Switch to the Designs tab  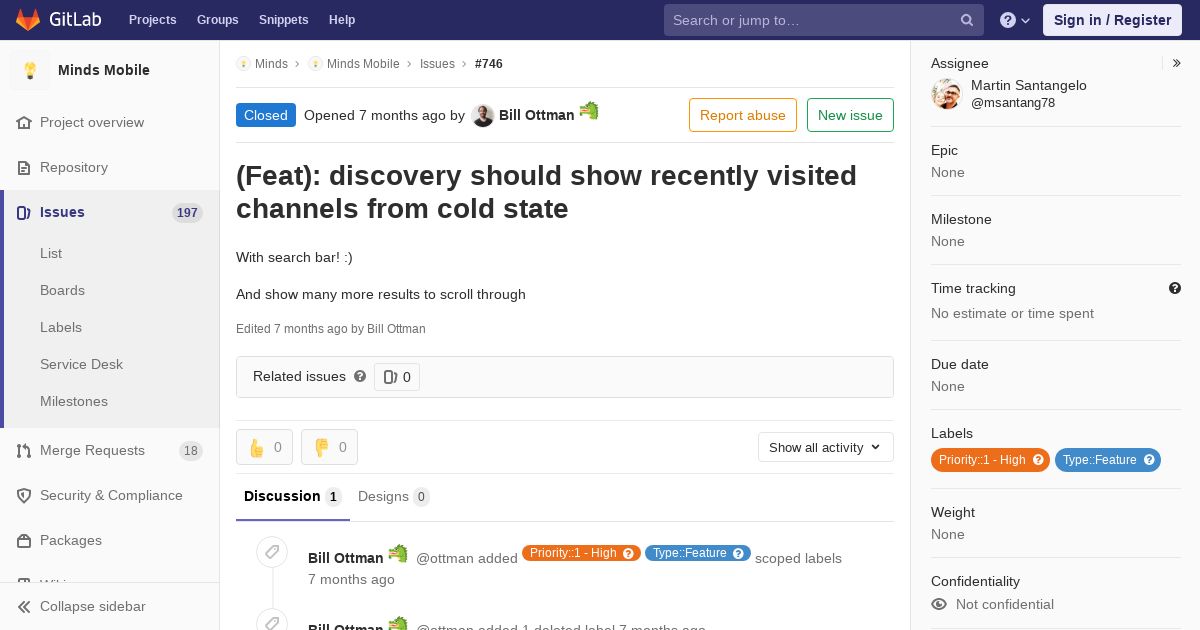pyautogui.click(x=394, y=496)
